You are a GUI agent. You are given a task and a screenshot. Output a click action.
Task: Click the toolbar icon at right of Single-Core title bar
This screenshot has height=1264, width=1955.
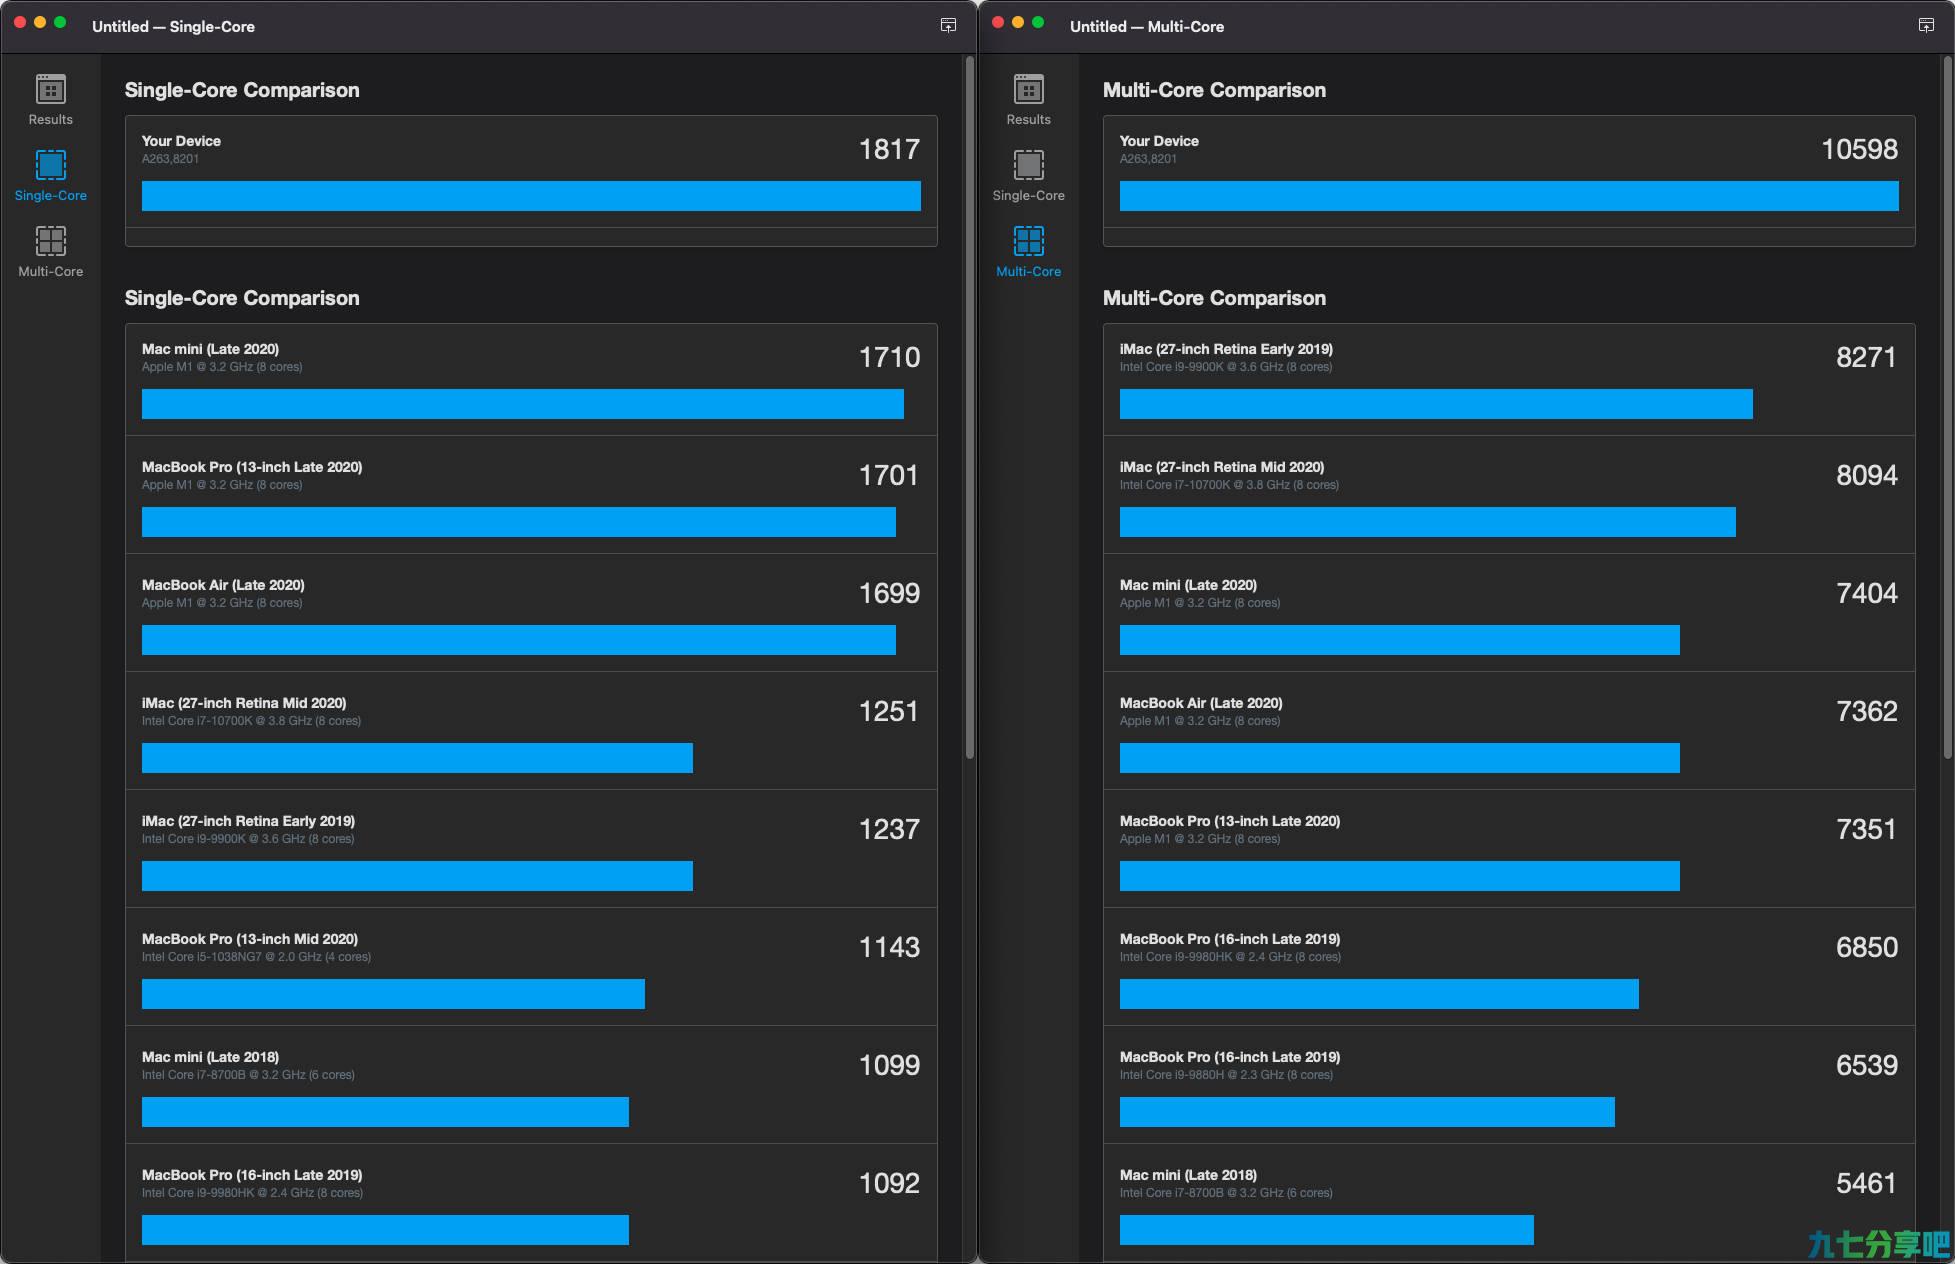pyautogui.click(x=948, y=25)
